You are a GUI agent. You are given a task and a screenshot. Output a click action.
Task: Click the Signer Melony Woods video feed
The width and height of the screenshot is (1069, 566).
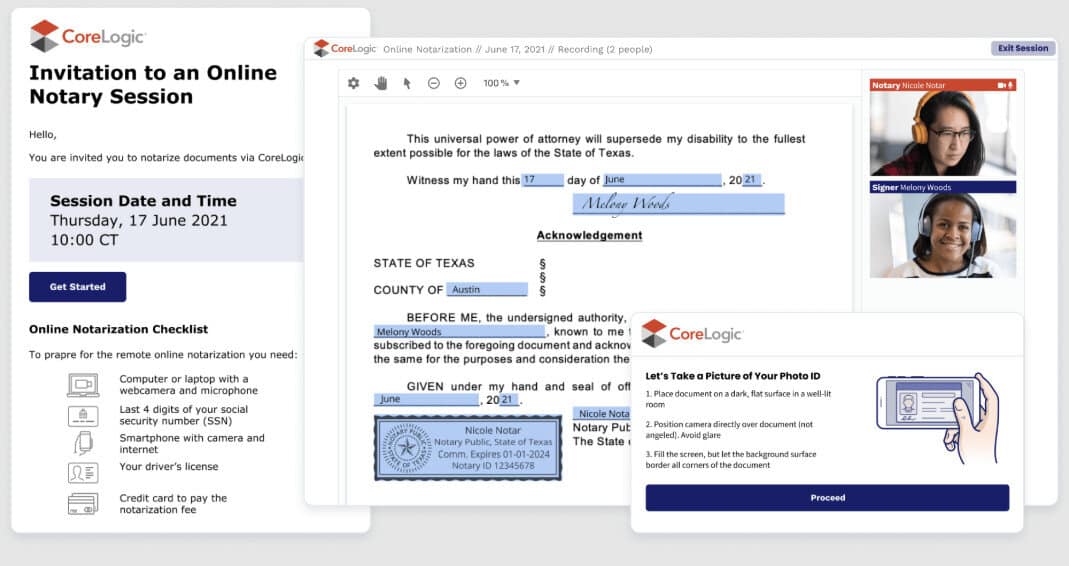click(942, 235)
